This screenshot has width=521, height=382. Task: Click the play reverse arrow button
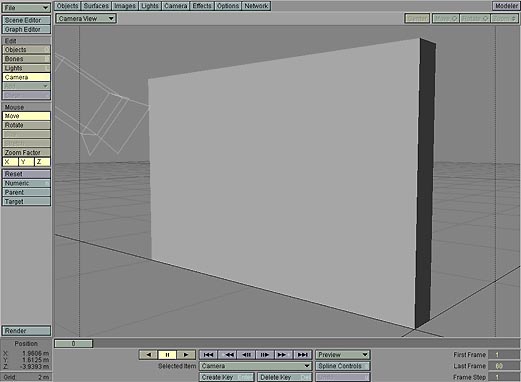point(149,355)
